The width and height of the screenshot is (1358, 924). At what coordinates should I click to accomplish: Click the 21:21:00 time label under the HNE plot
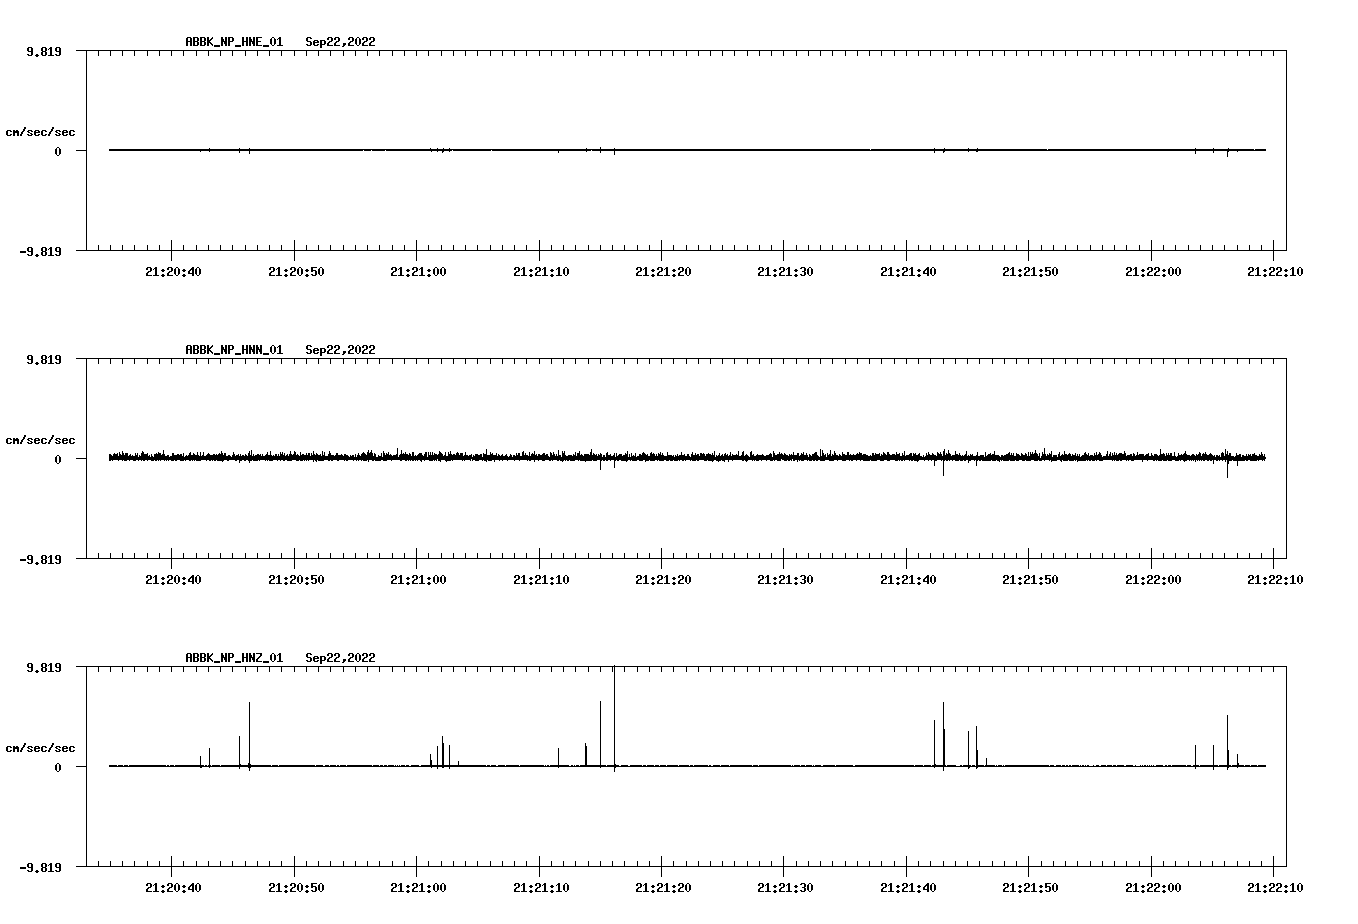418,271
